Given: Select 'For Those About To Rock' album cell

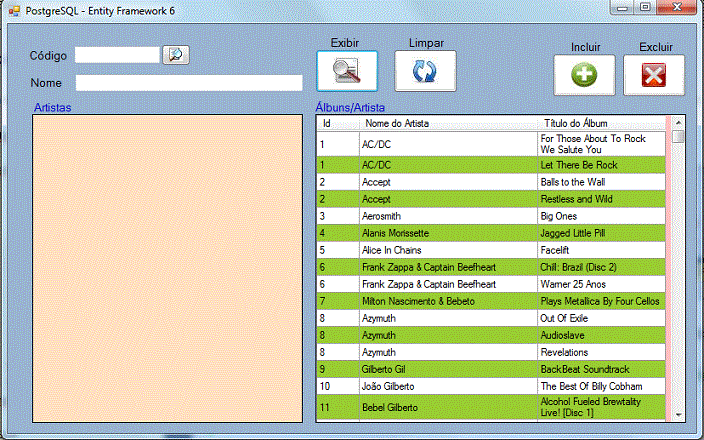Looking at the screenshot, I should click(601, 144).
